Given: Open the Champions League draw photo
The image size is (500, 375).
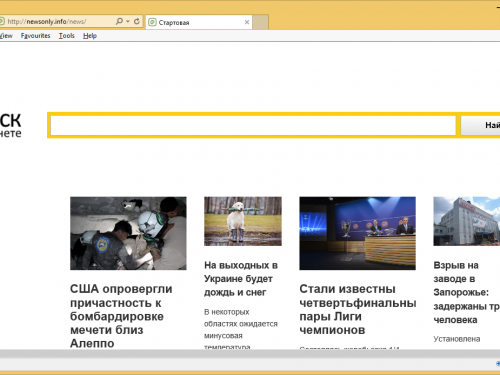Looking at the screenshot, I should 357,233.
